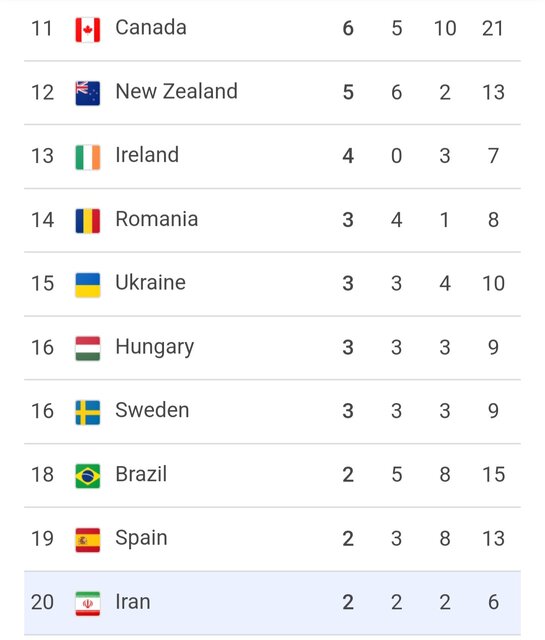Click Sweden's country name
Viewport: 545px width, 640px height.
coord(152,410)
